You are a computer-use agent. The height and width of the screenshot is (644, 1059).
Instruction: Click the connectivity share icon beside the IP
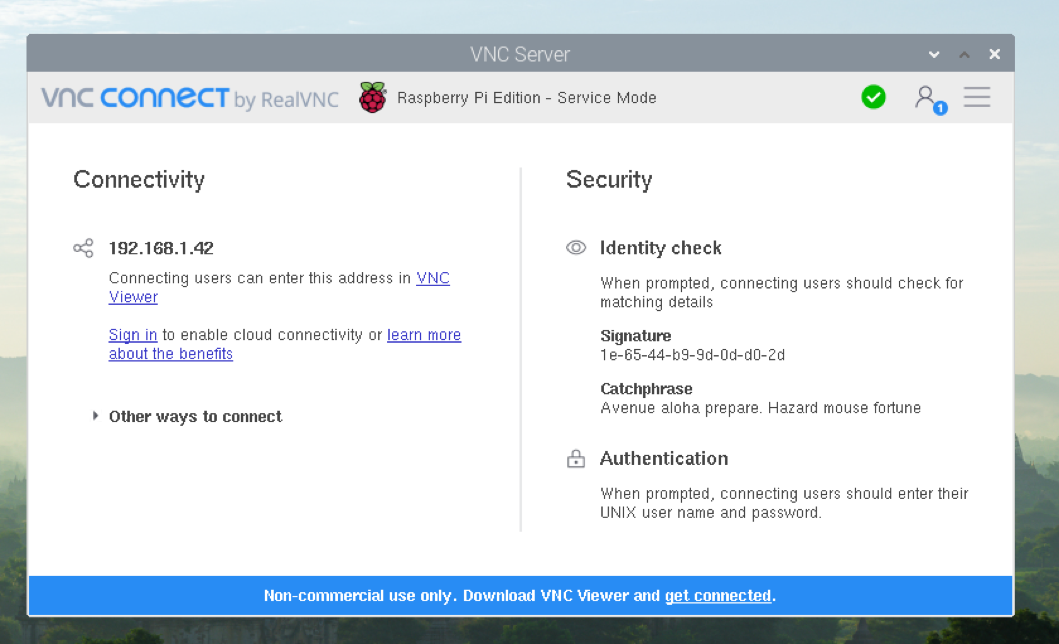[x=83, y=246]
